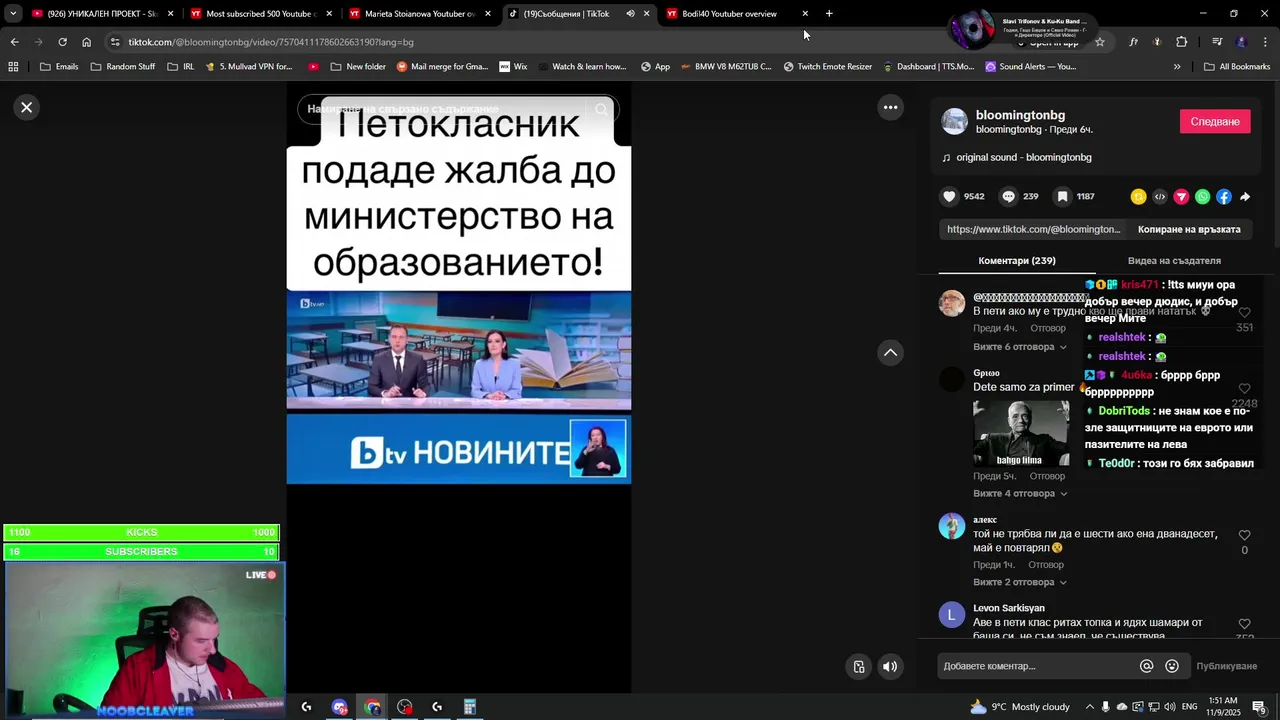Open the Calculator from the taskbar
The height and width of the screenshot is (720, 1280).
click(x=469, y=707)
